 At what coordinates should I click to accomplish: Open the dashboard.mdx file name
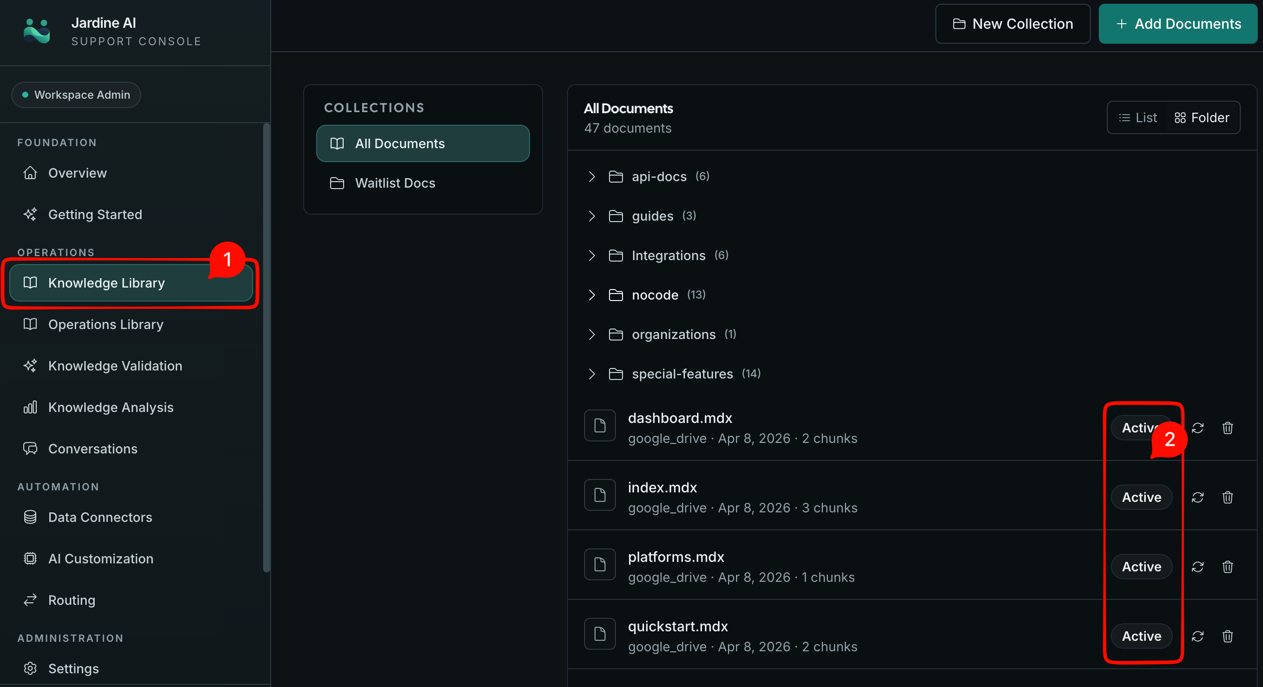pyautogui.click(x=680, y=418)
